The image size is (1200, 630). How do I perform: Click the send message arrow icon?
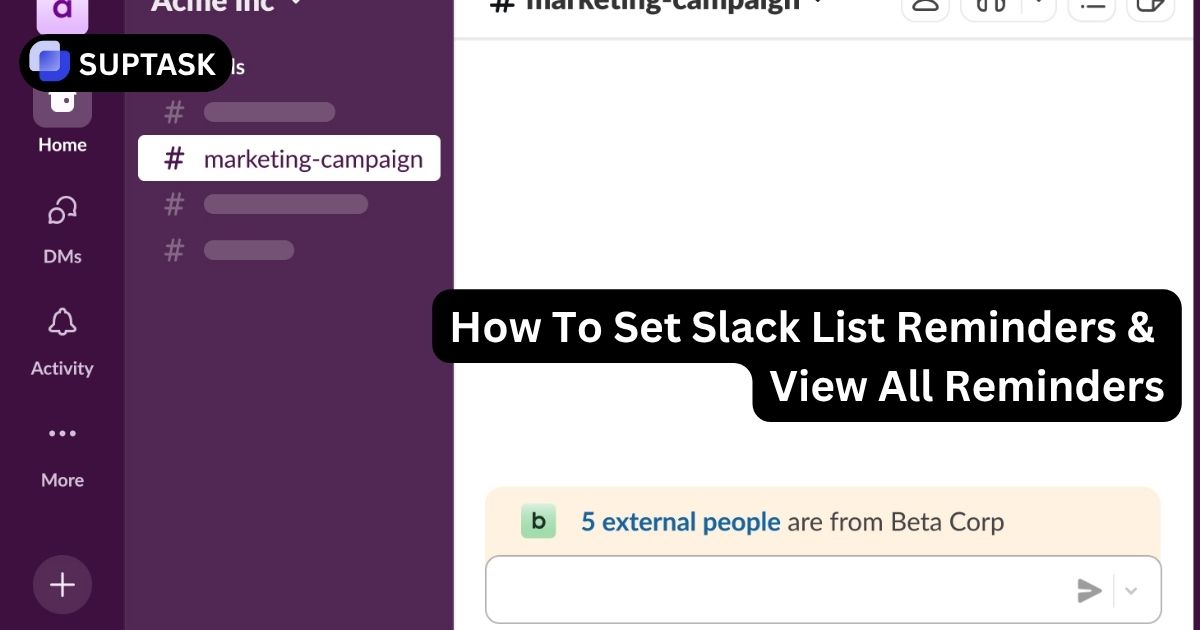click(1089, 590)
